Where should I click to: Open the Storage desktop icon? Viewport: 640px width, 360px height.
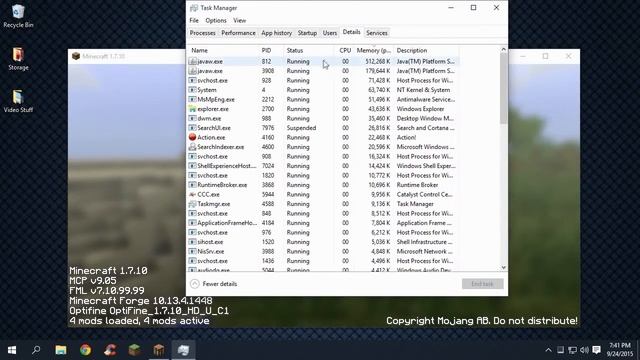coord(18,59)
